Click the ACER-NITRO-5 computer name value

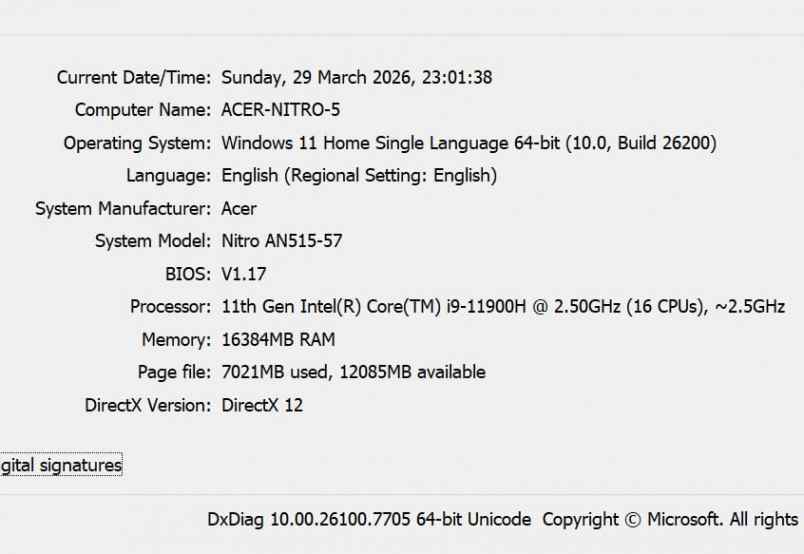[x=281, y=110]
